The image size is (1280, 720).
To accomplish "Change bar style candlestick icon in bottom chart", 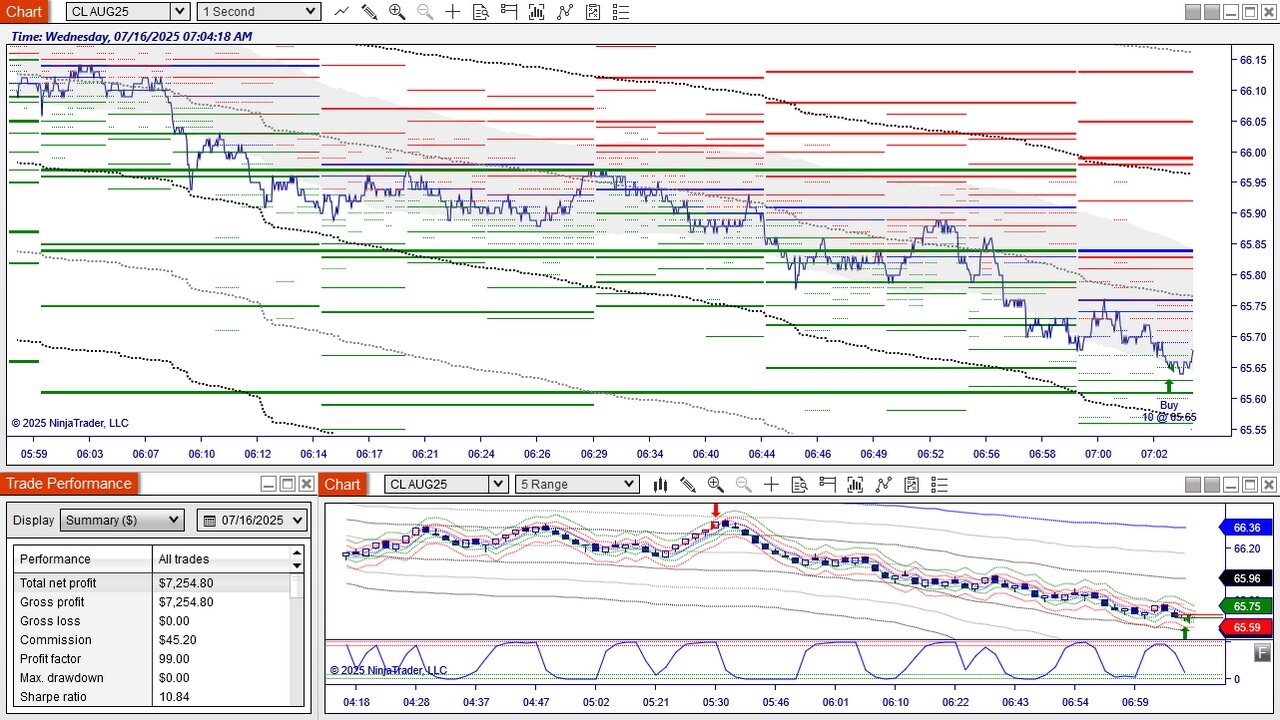I will [x=660, y=484].
